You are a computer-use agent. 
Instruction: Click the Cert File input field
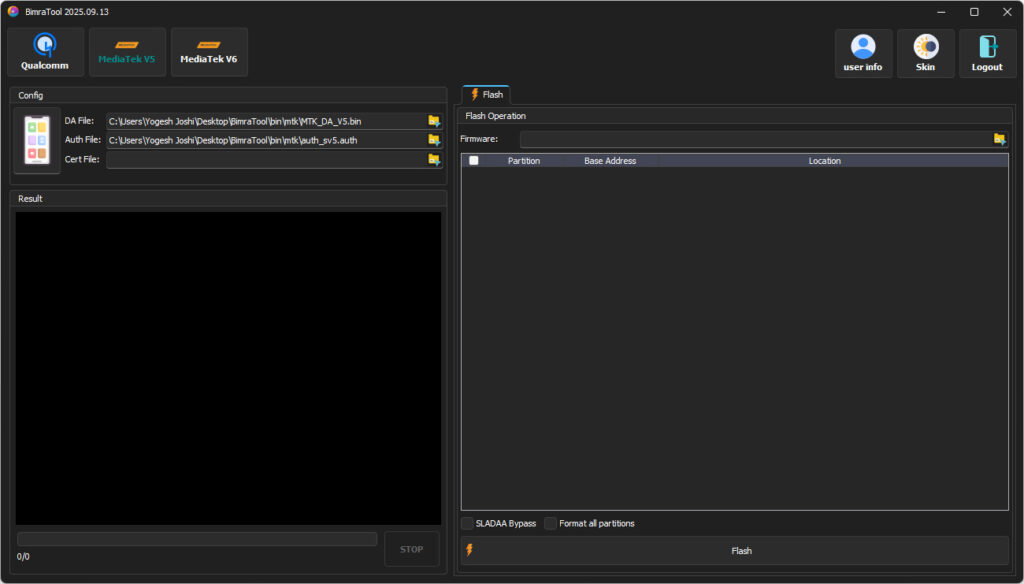265,160
